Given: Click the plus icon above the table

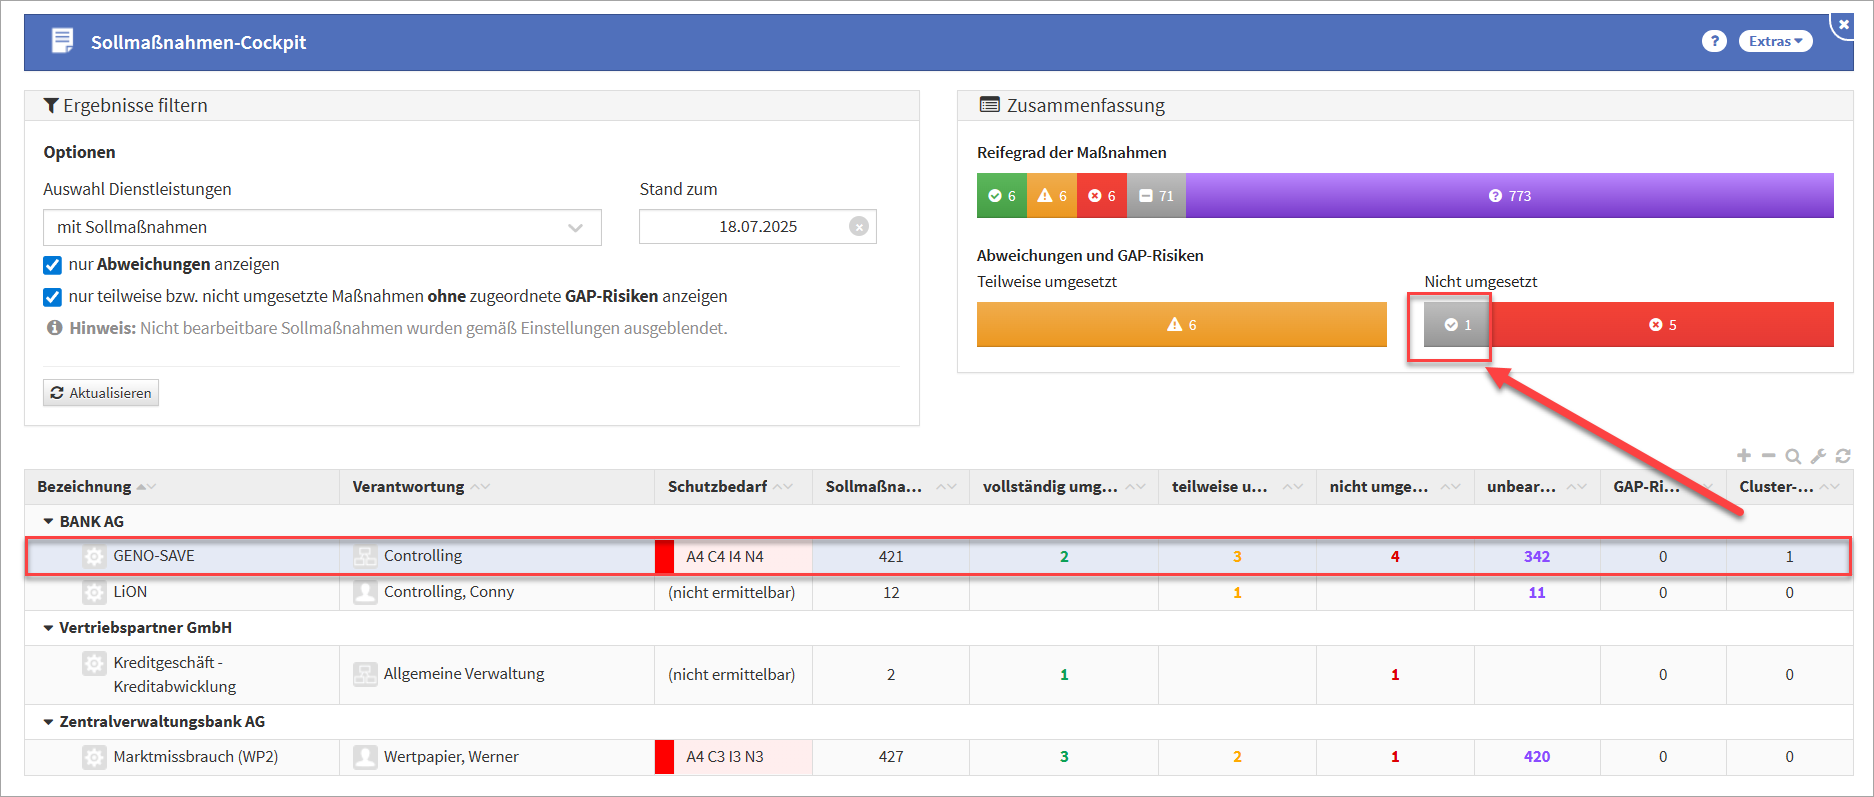Looking at the screenshot, I should [x=1744, y=456].
